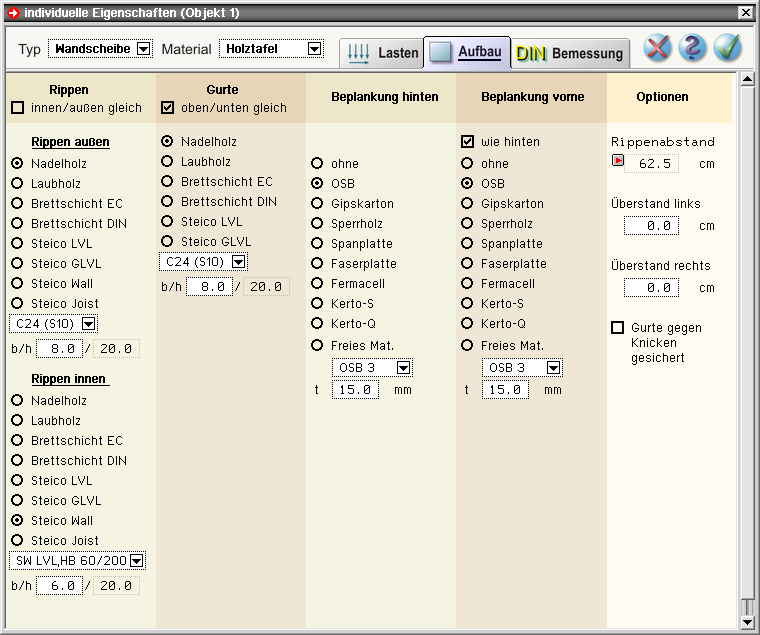The image size is (760, 635).
Task: Open the Lasten tab
Action: coord(383,53)
